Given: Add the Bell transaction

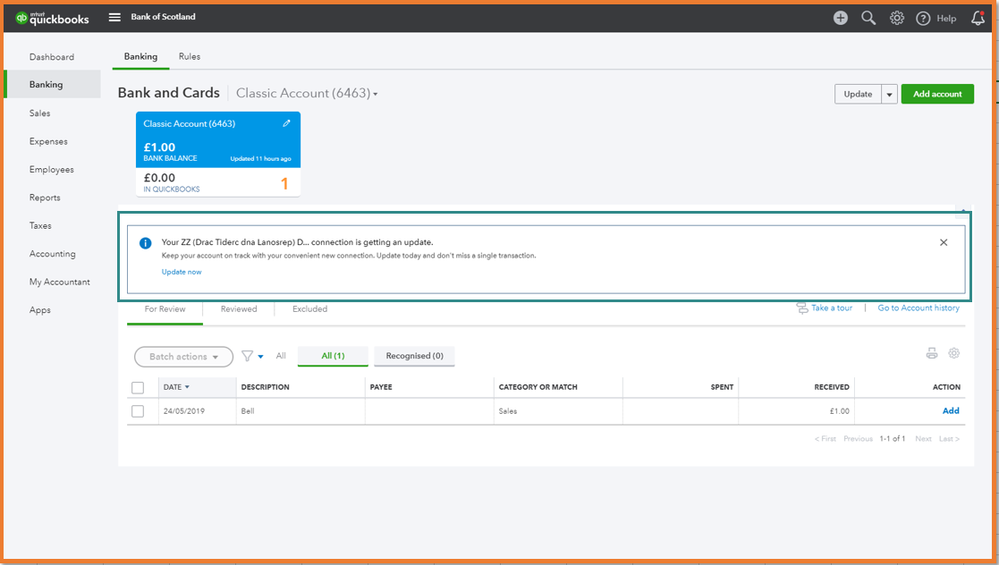Looking at the screenshot, I should tap(951, 411).
